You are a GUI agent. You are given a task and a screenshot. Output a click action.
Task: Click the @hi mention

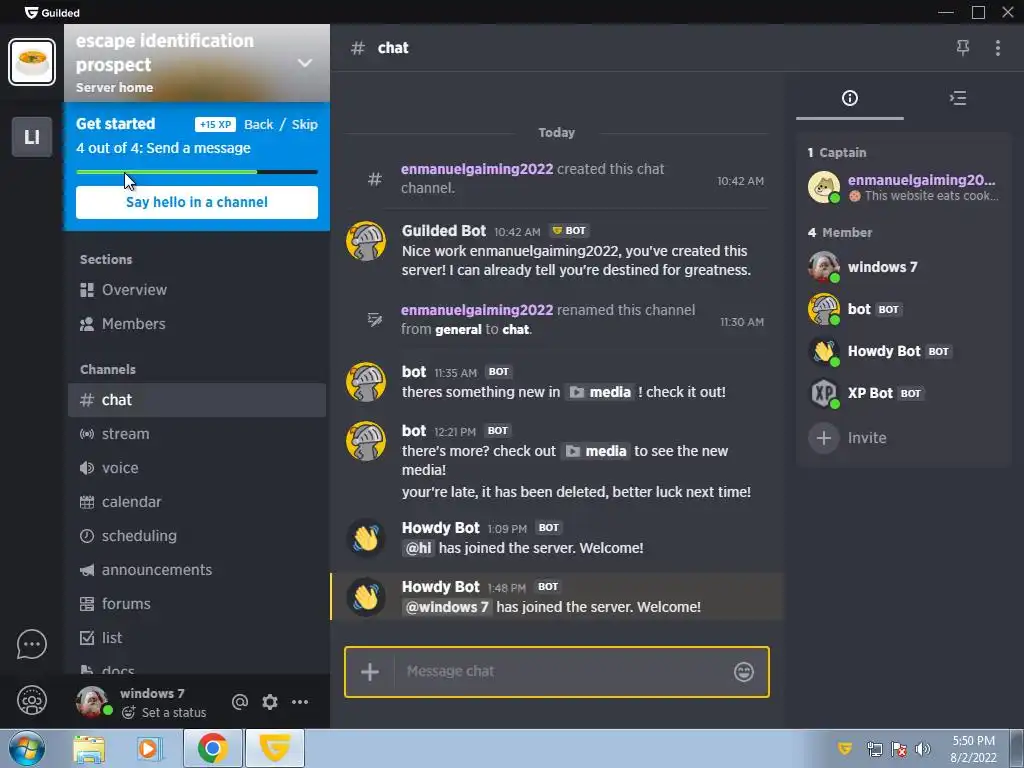click(419, 548)
